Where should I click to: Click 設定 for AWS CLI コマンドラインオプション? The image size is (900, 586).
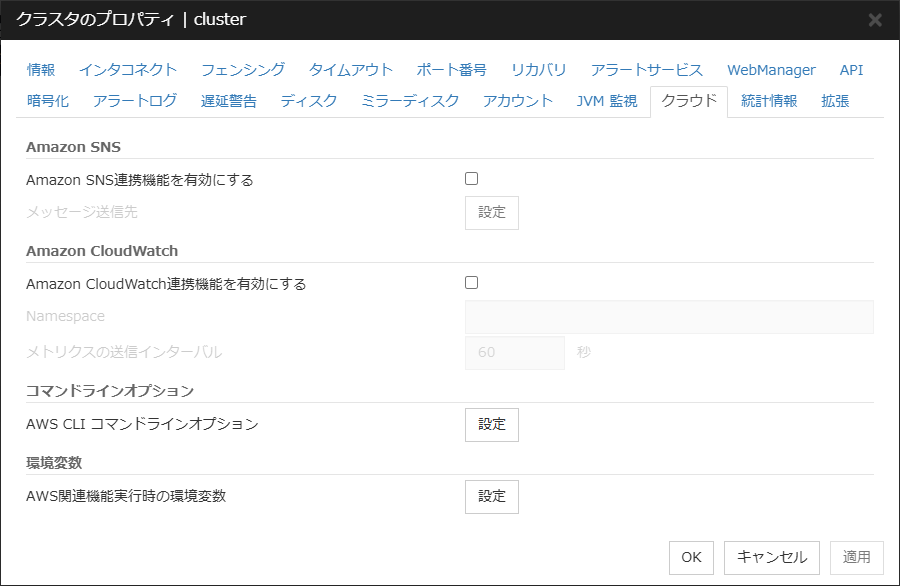click(492, 424)
